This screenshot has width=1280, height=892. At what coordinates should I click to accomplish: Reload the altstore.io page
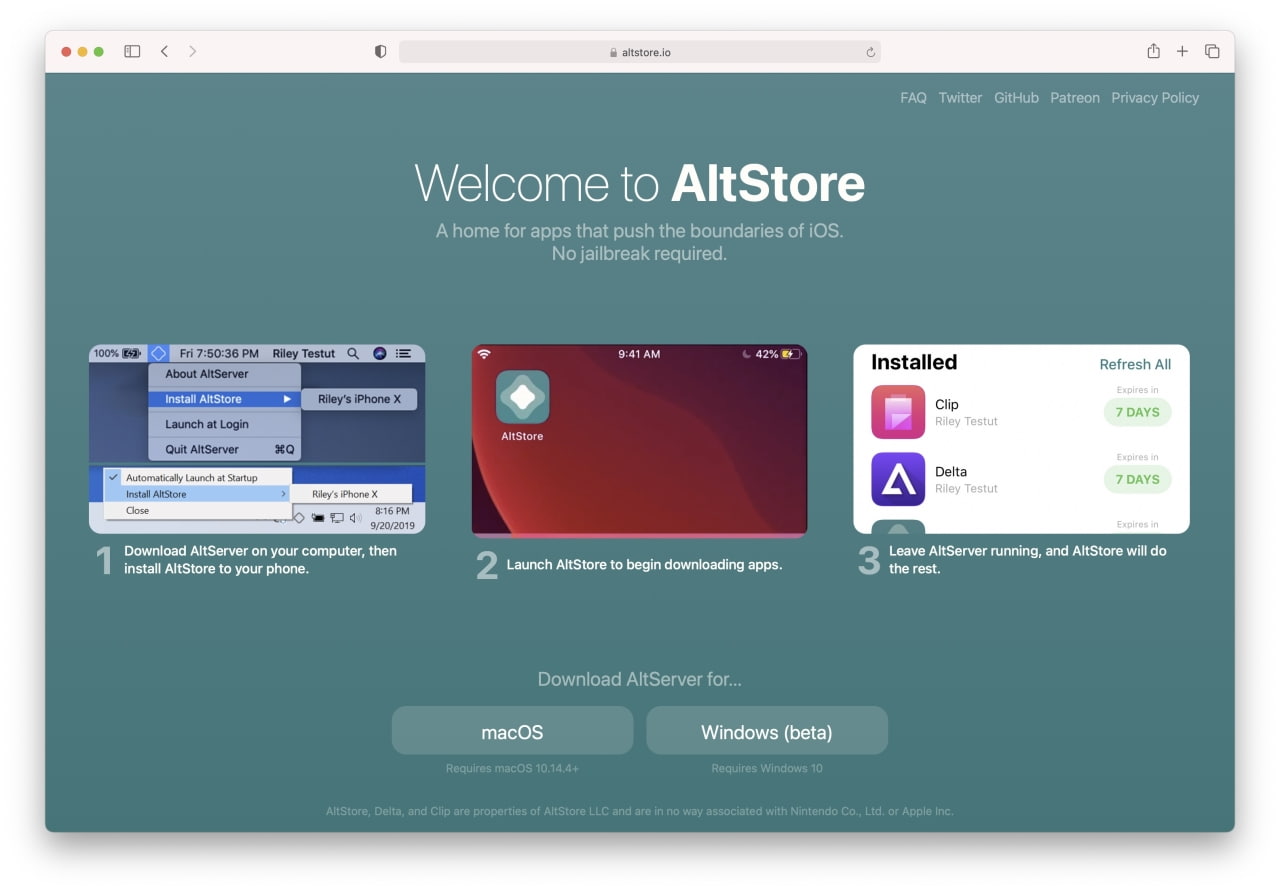tap(871, 52)
